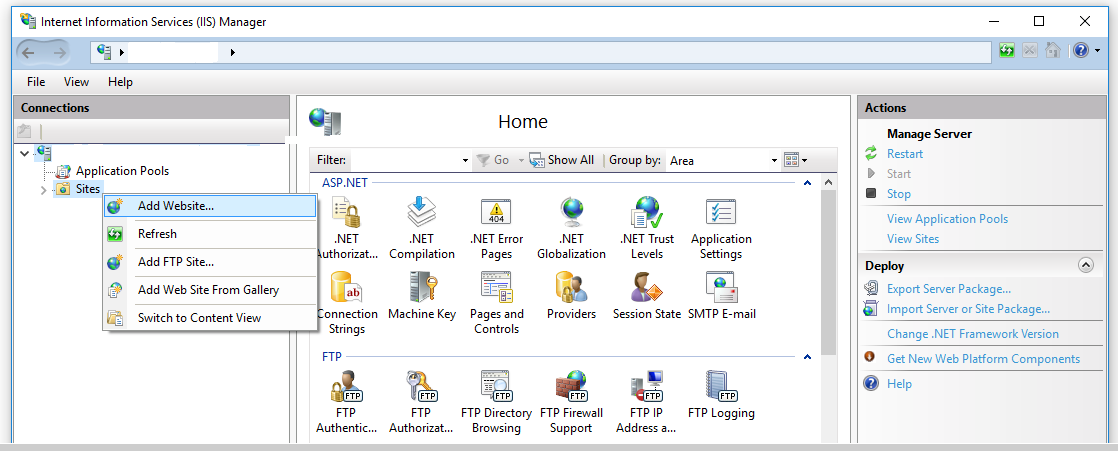Click View Application Pools link

(948, 219)
